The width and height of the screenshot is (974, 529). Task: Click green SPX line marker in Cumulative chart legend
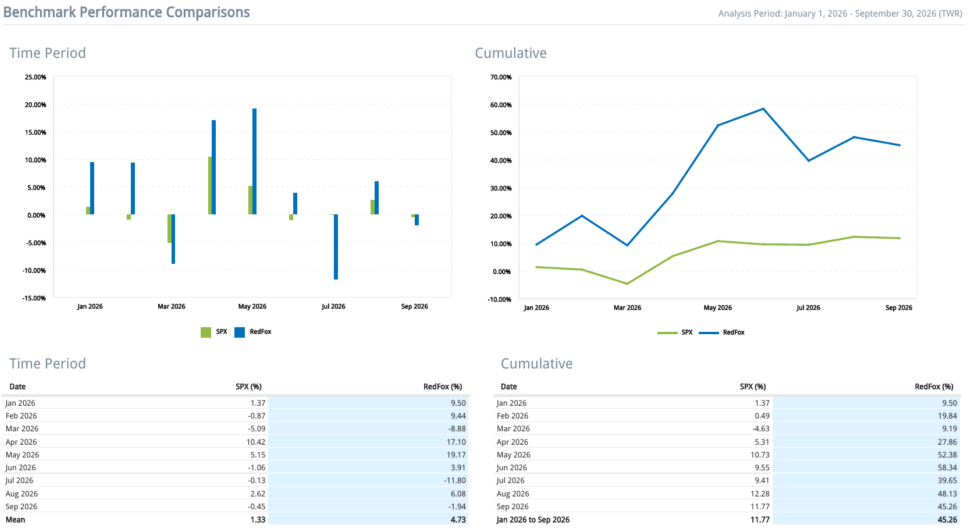667,333
